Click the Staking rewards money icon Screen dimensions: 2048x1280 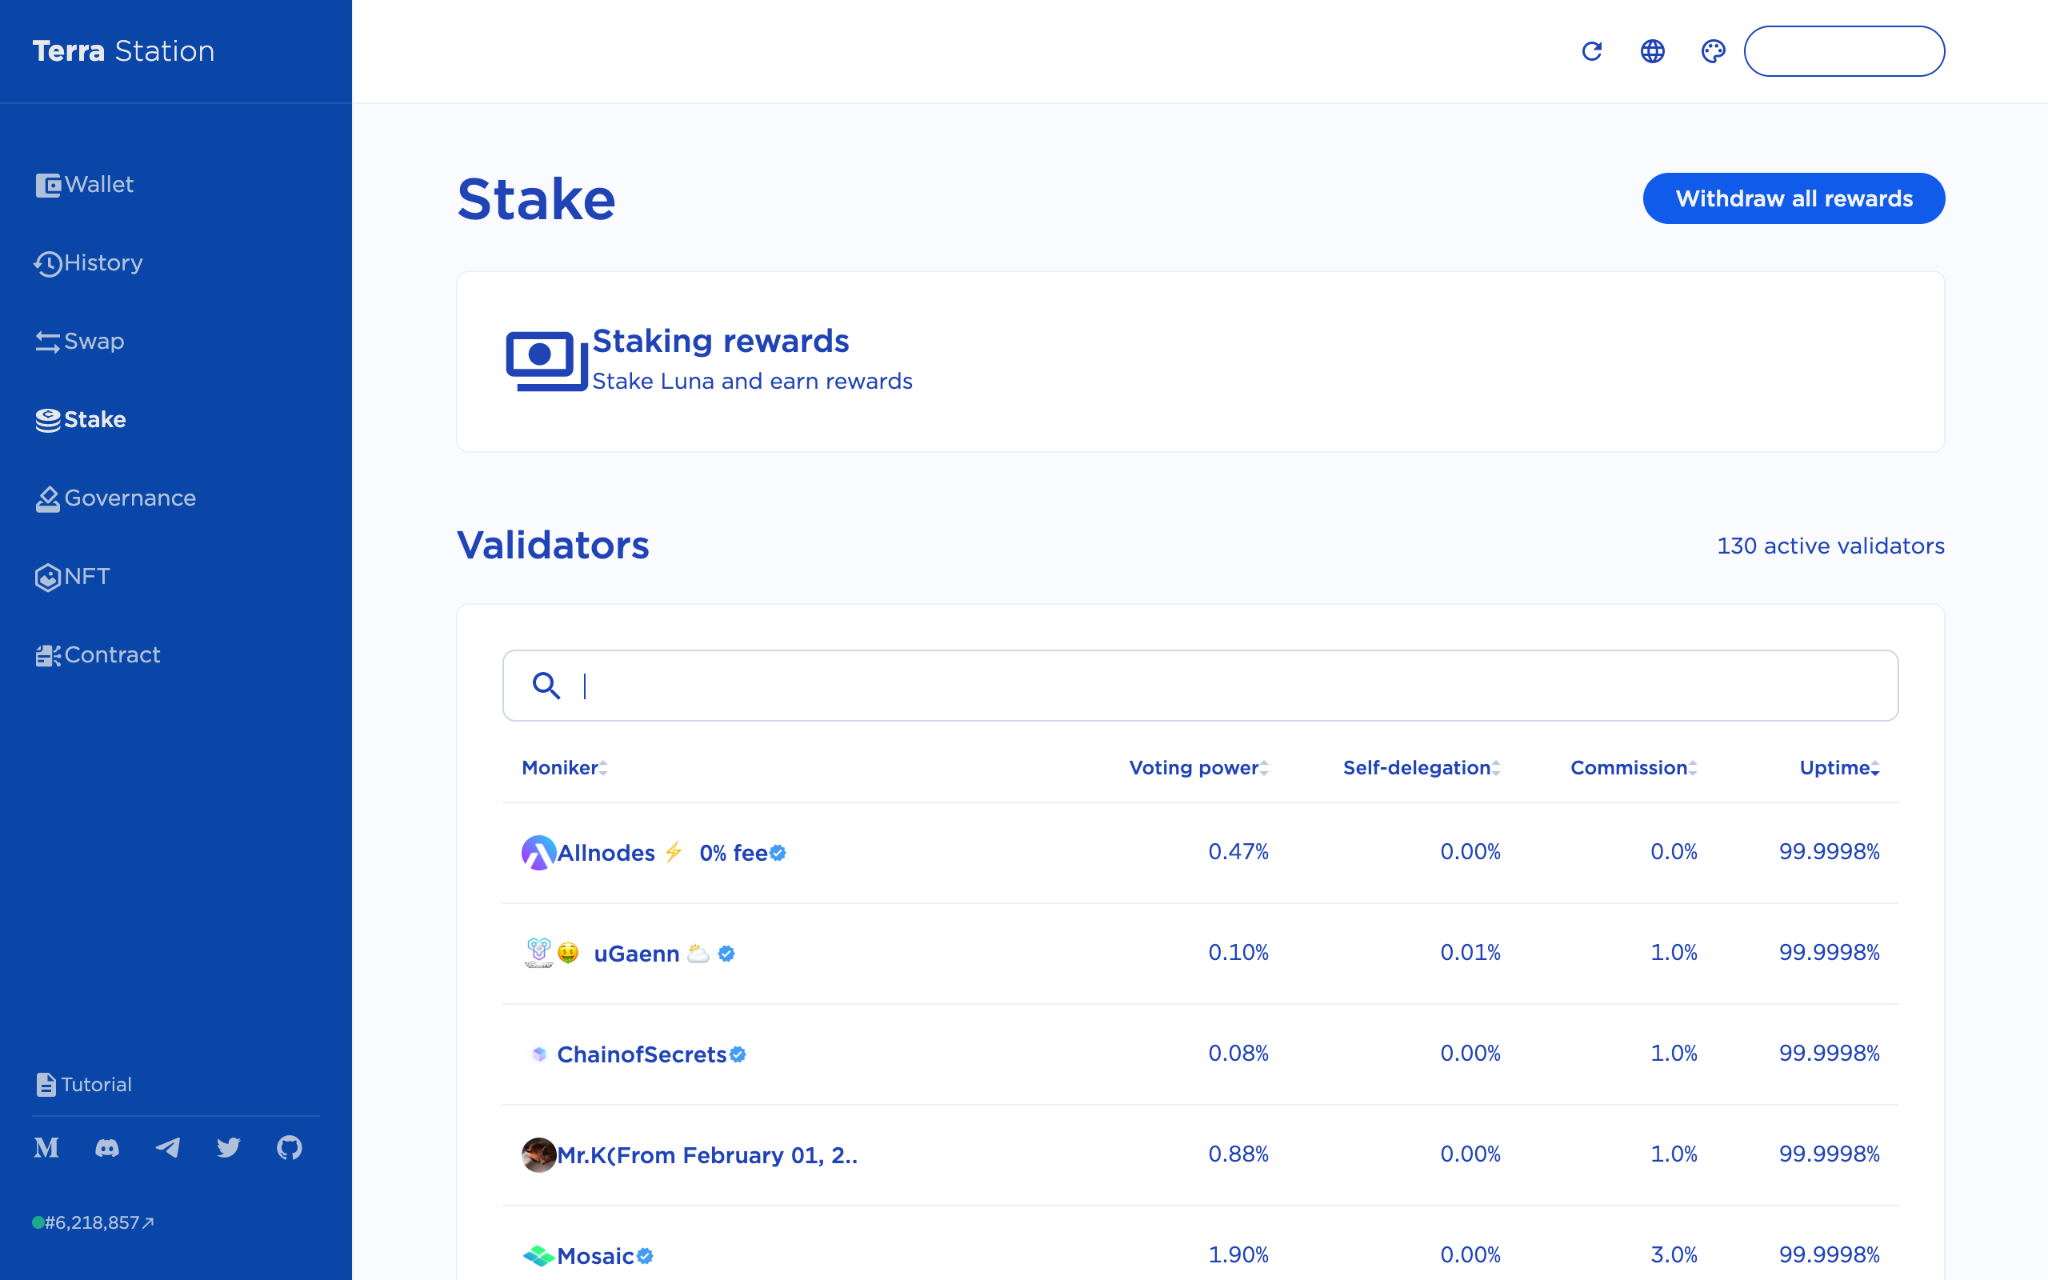coord(546,360)
